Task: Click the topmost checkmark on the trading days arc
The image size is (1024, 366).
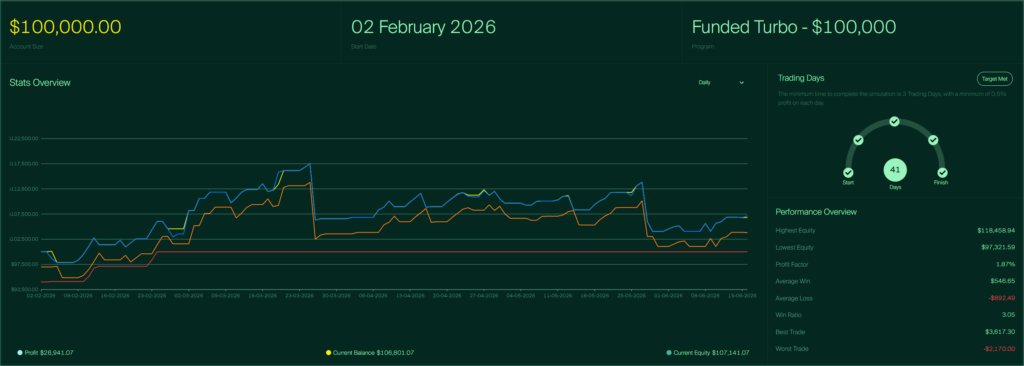Action: coord(895,122)
